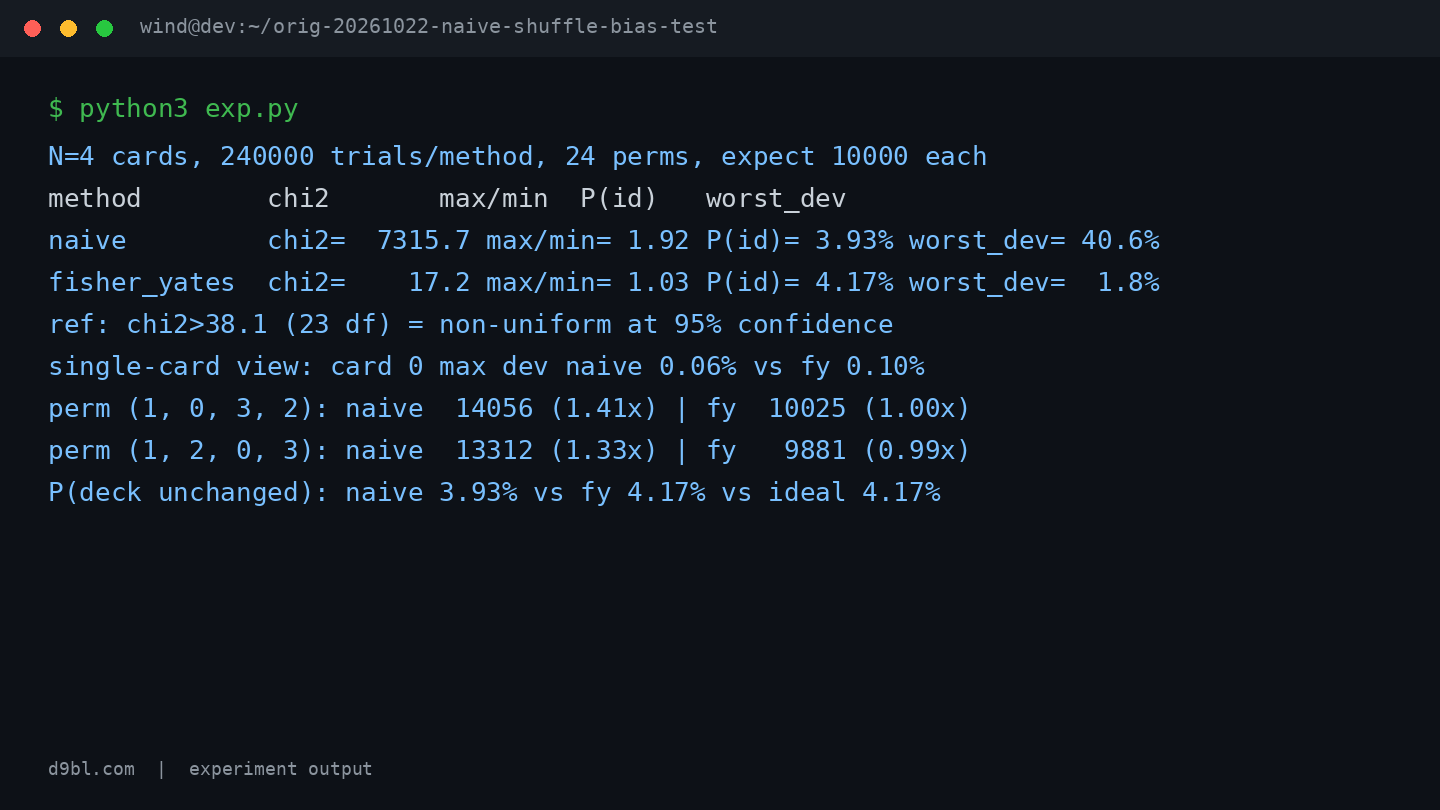Select the naive count 13312
Viewport: 1440px width, 810px height.
pos(494,451)
